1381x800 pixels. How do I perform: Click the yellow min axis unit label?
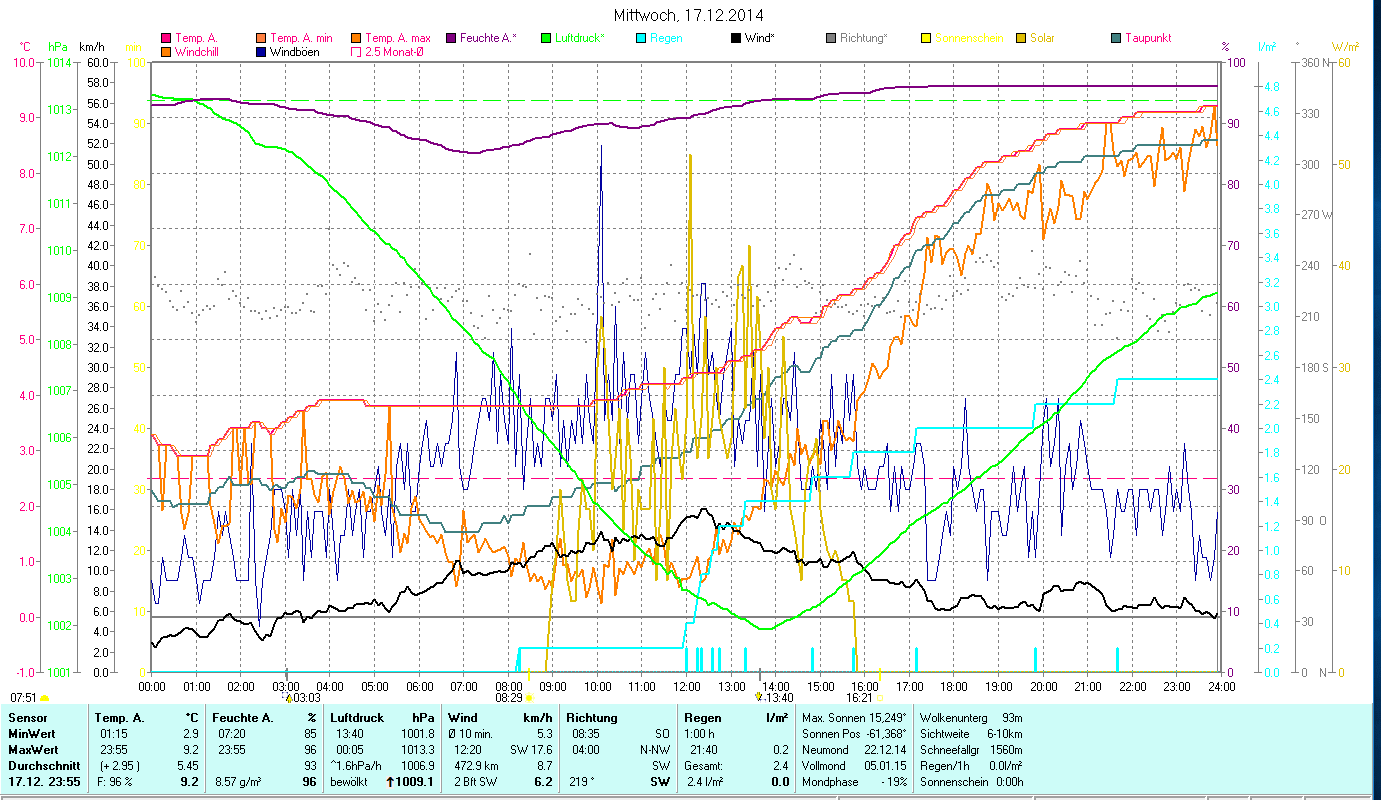point(132,47)
